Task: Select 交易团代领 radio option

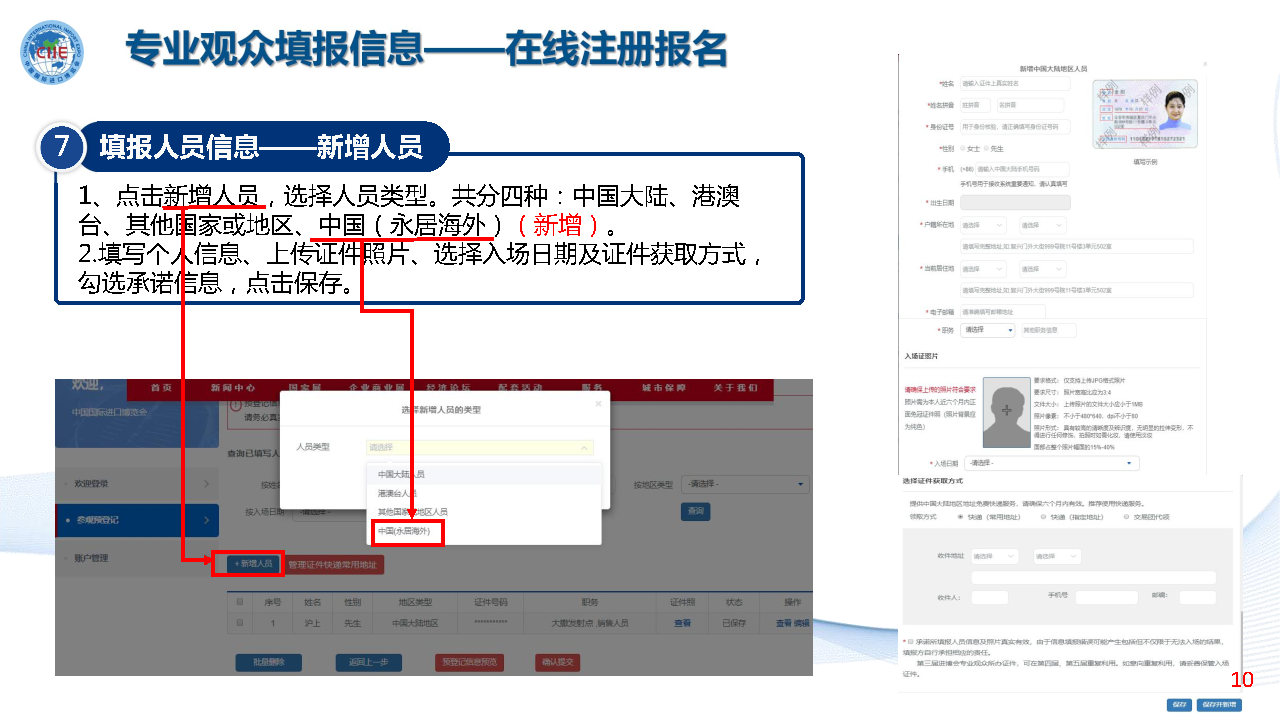Action: (x=1126, y=517)
